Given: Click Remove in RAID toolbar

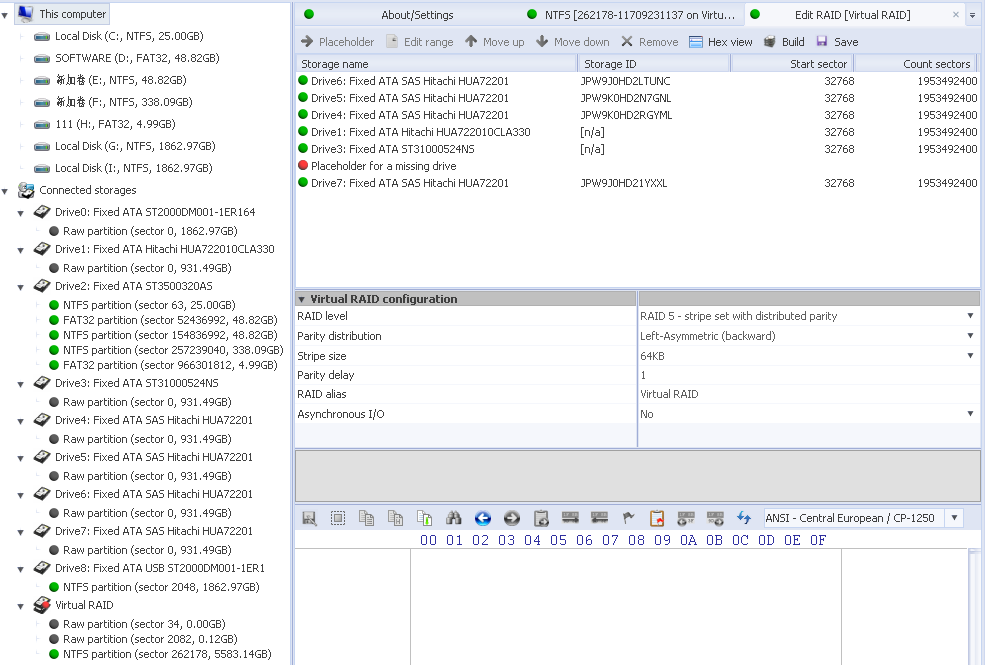Looking at the screenshot, I should point(650,42).
